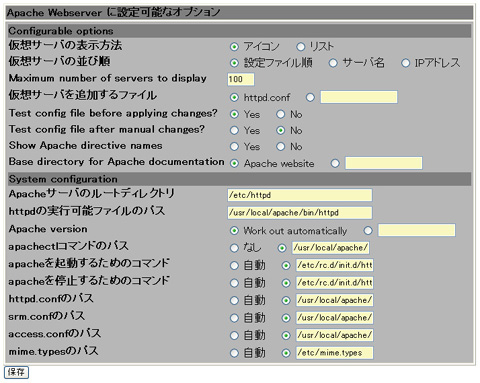This screenshot has height=383, width=480.
Task: Select custom file radio for virtual servers
Action: [310, 97]
